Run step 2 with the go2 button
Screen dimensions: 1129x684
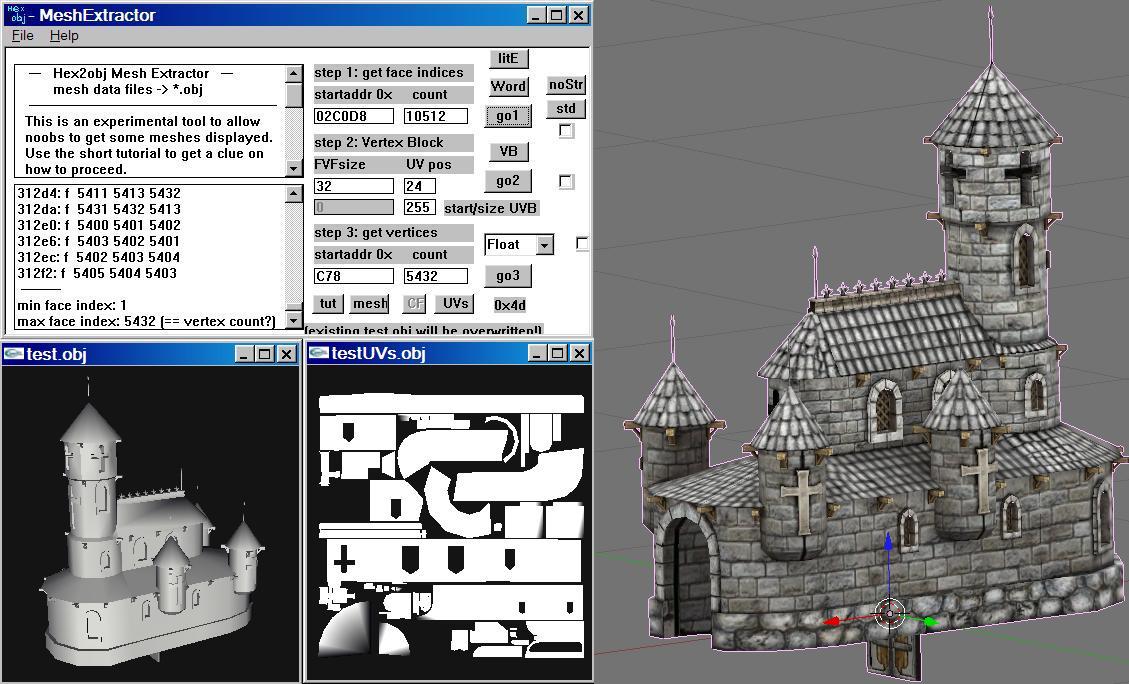[508, 181]
